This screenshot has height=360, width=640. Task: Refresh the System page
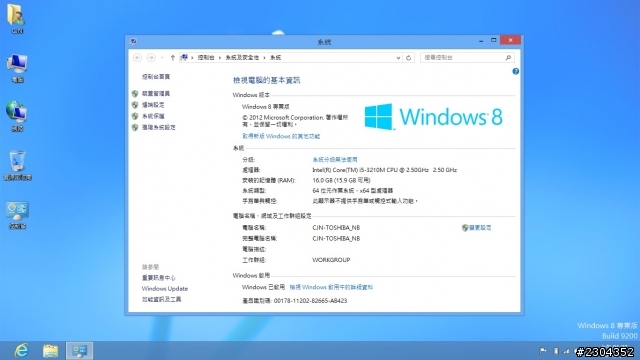[x=409, y=58]
